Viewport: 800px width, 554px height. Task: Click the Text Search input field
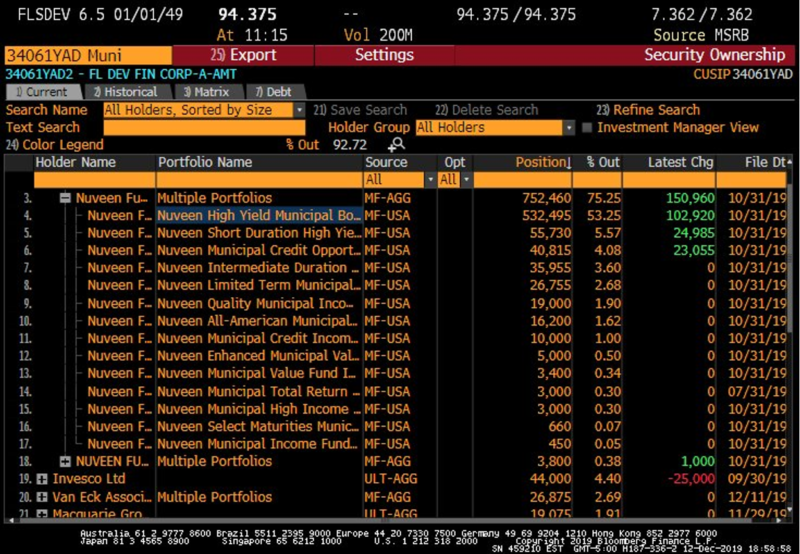[204, 128]
